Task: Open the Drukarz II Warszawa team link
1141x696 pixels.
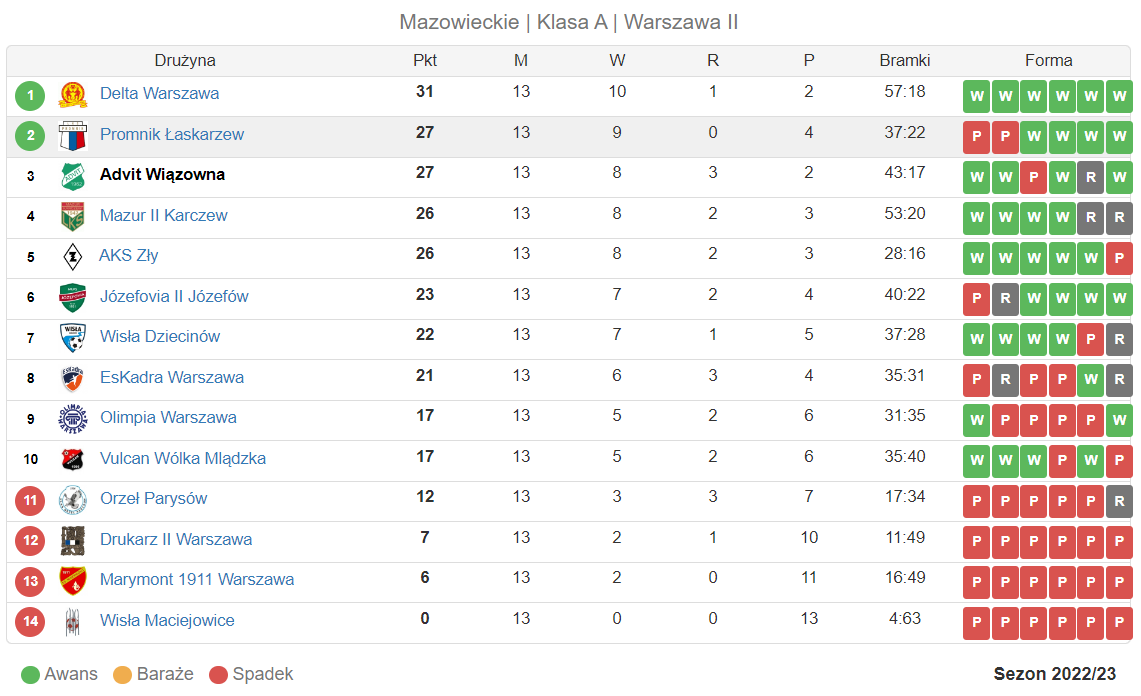Action: [176, 539]
